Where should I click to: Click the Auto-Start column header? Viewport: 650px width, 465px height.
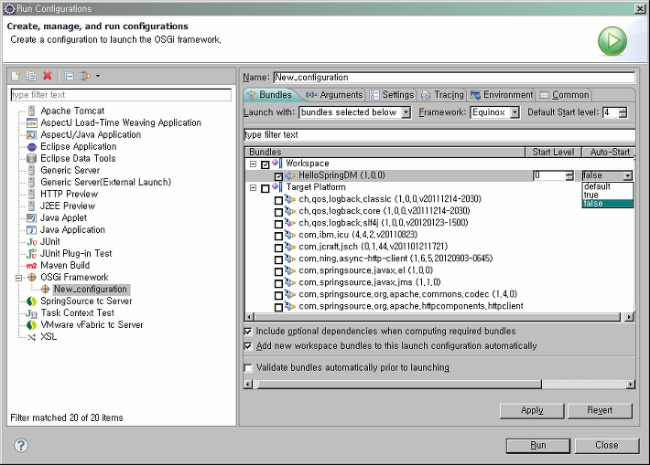point(609,152)
